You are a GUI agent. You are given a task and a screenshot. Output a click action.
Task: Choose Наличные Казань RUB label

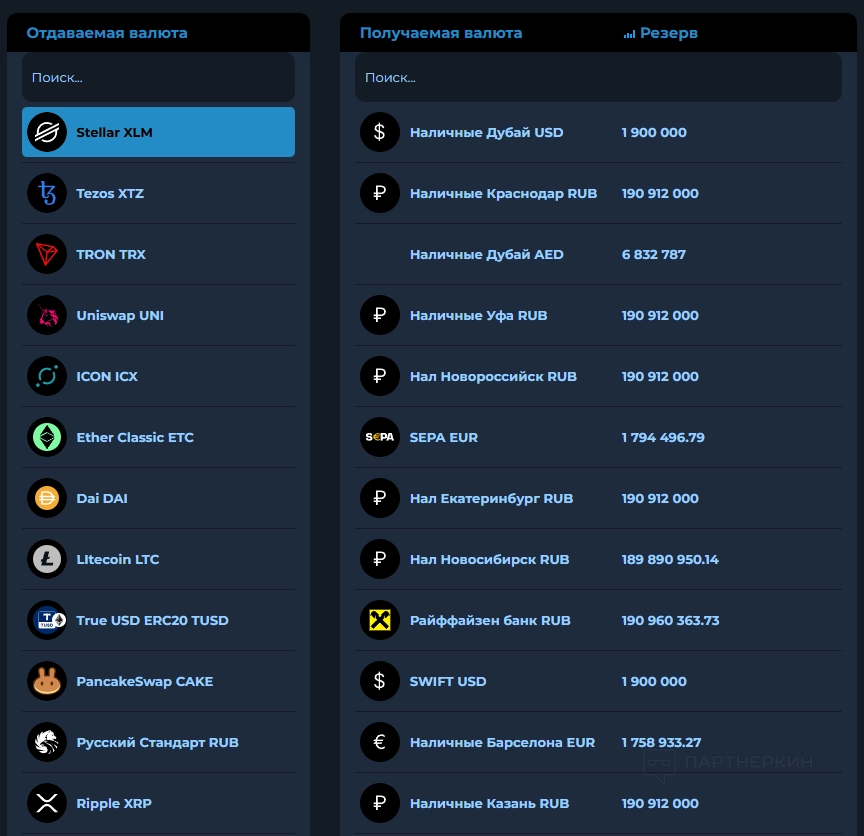[x=489, y=803]
